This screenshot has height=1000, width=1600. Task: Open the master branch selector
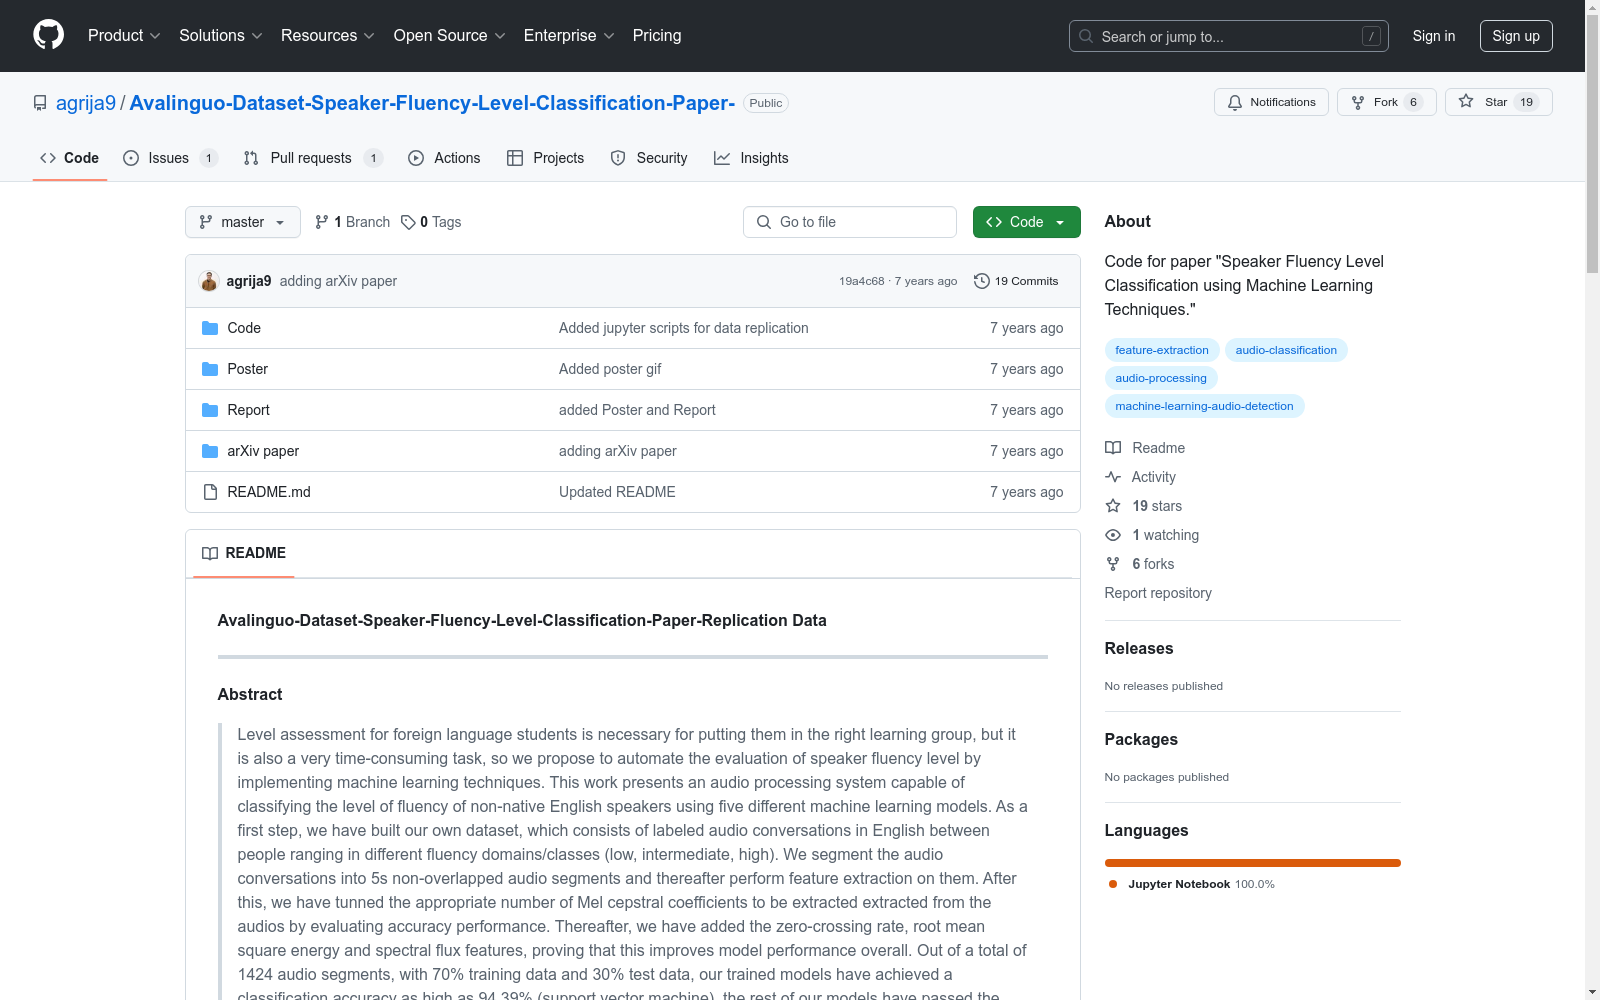pos(243,222)
